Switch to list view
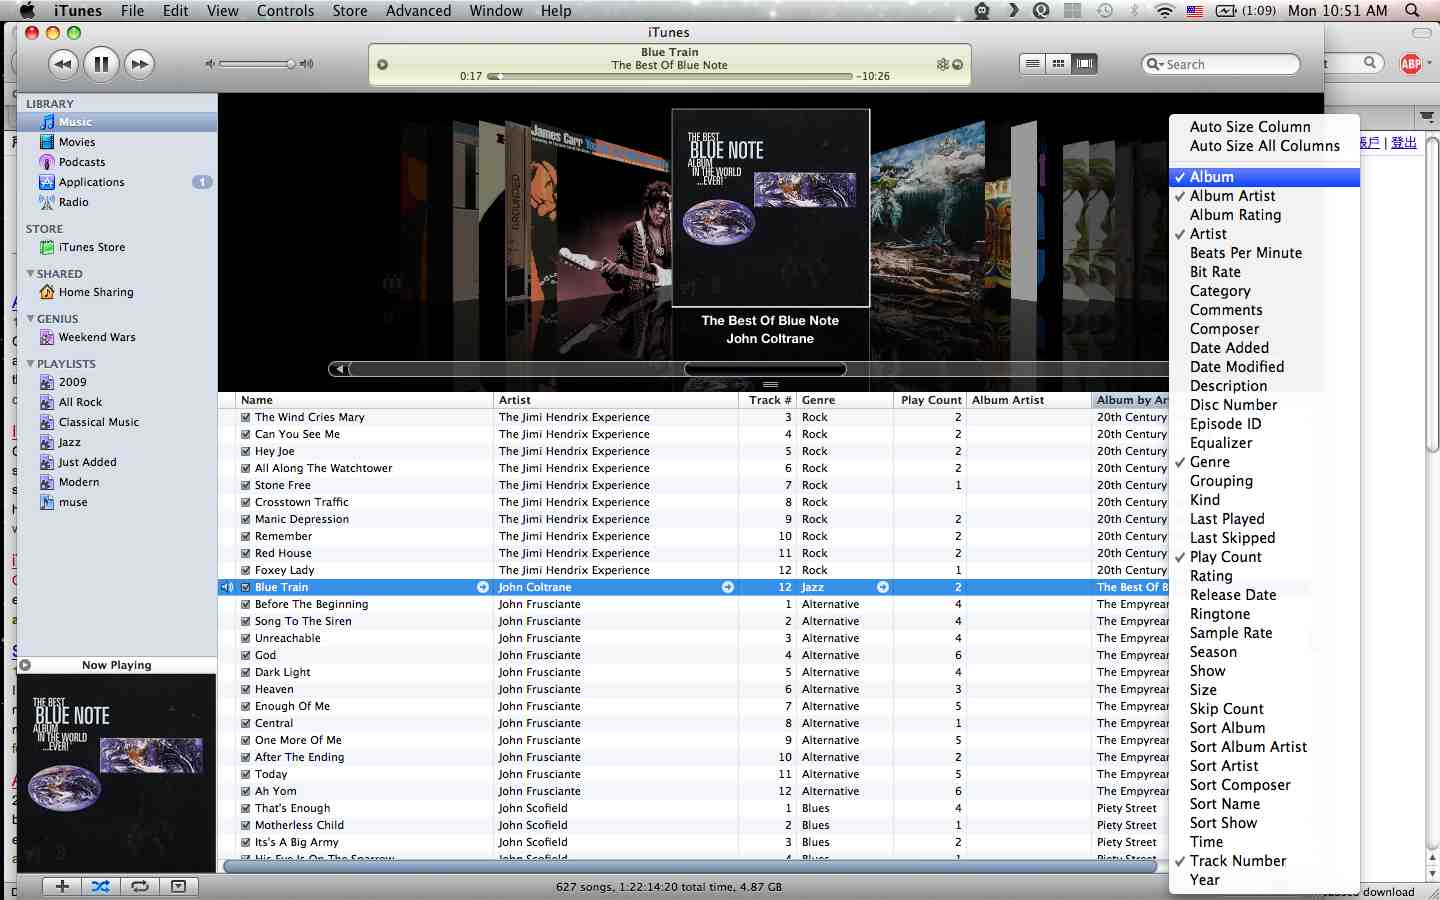1440x900 pixels. coord(1032,64)
